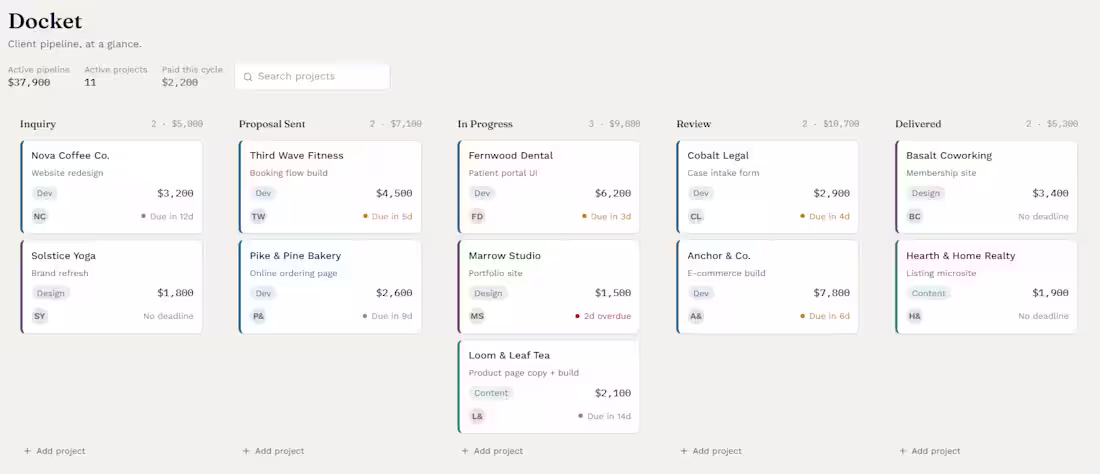
Task: Add project in the Inquiry column
Action: pyautogui.click(x=55, y=451)
